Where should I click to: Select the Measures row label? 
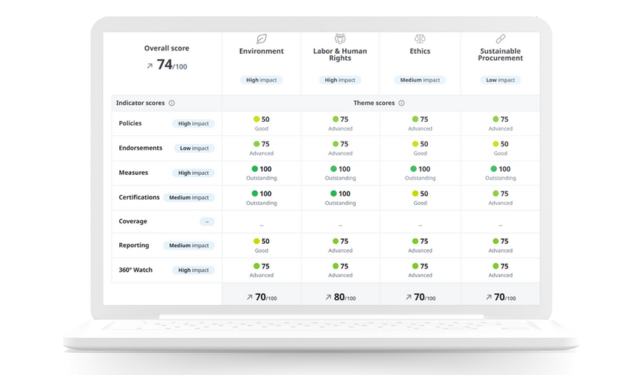click(133, 173)
